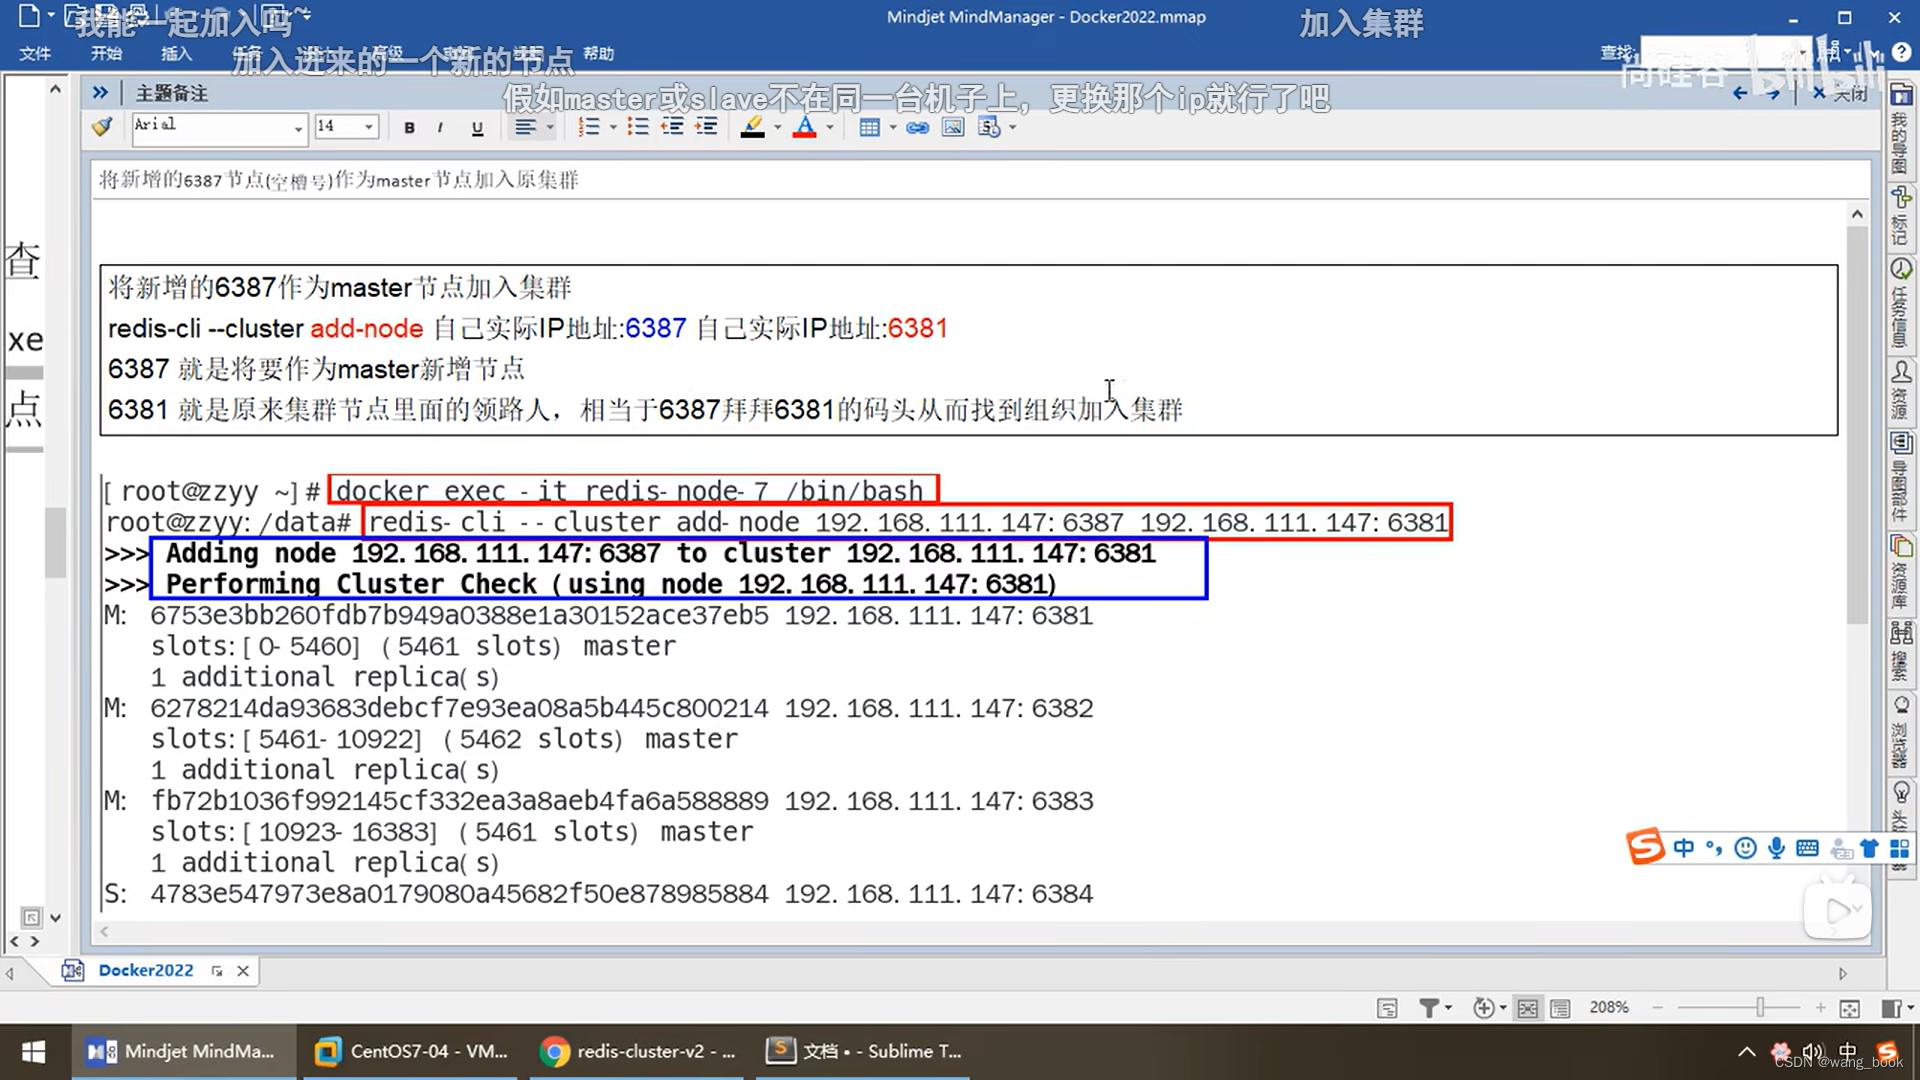The width and height of the screenshot is (1920, 1080).
Task: Toggle italic formatting in notes toolbar
Action: click(x=440, y=127)
